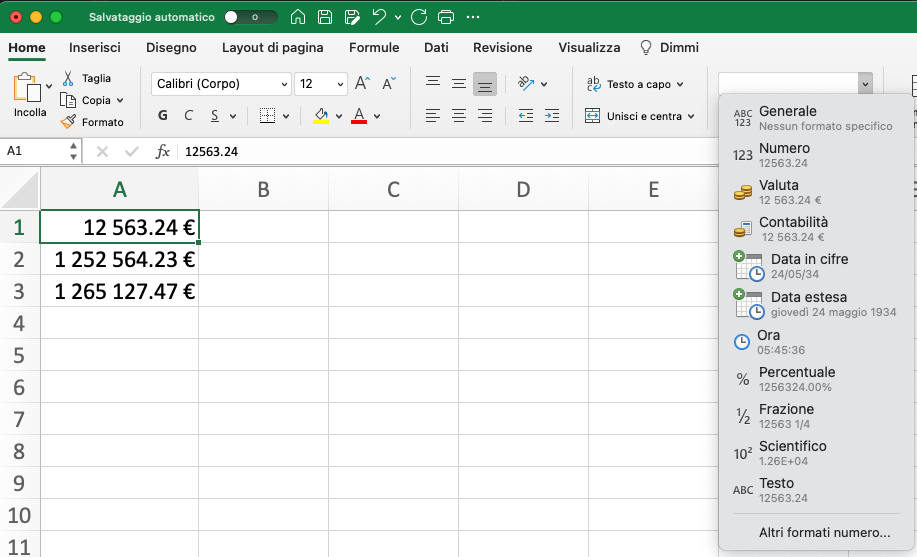Open the Revisione tab
Screen dimensions: 917x557
click(x=503, y=47)
